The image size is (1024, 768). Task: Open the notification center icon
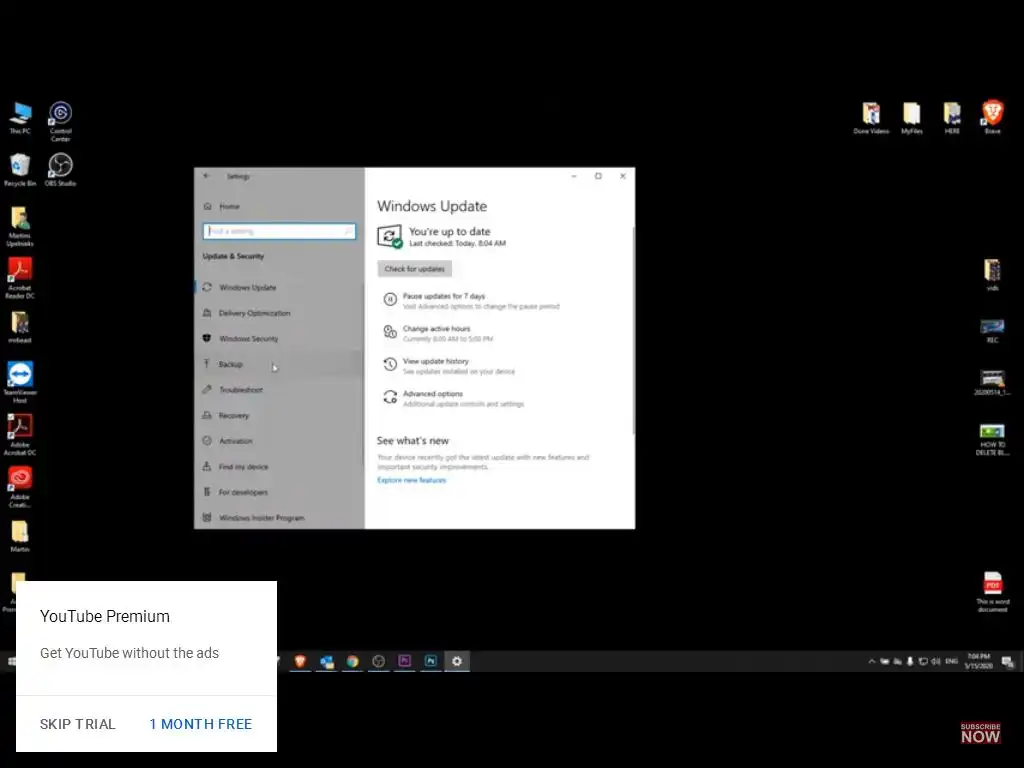pyautogui.click(x=1008, y=662)
